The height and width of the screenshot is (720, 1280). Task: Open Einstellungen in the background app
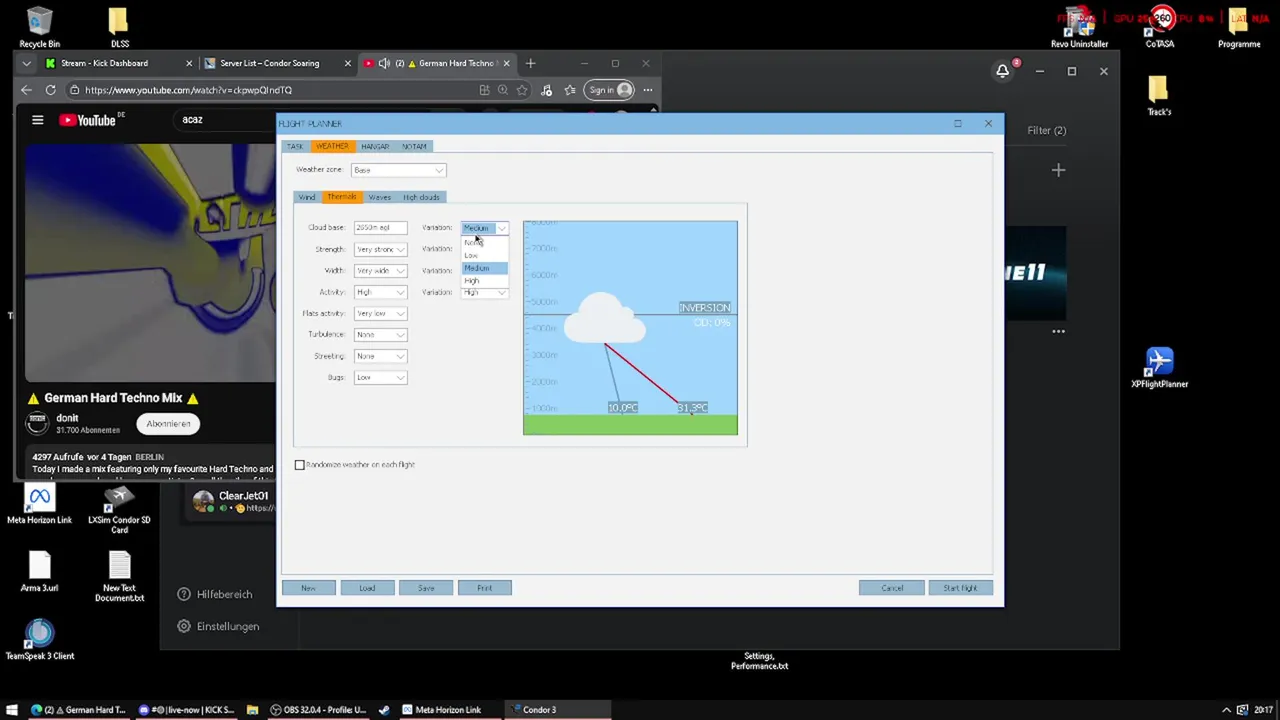[218, 626]
